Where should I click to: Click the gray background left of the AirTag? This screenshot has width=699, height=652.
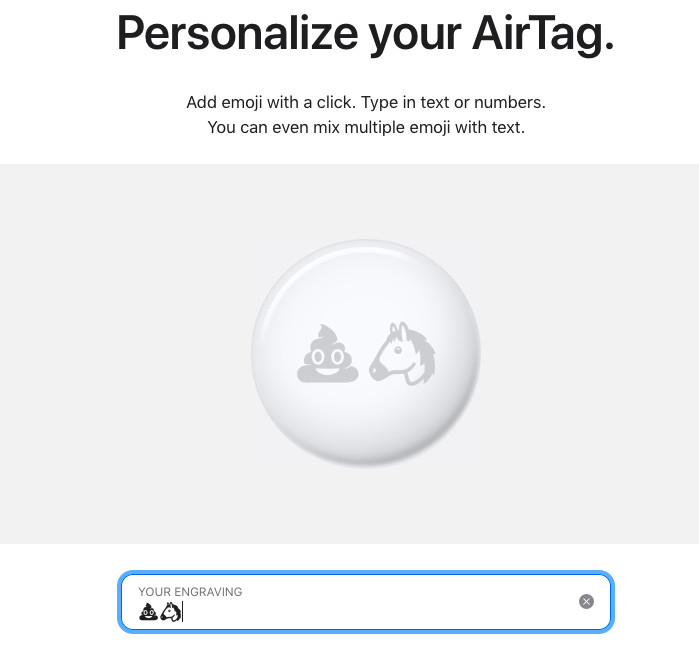pos(120,354)
